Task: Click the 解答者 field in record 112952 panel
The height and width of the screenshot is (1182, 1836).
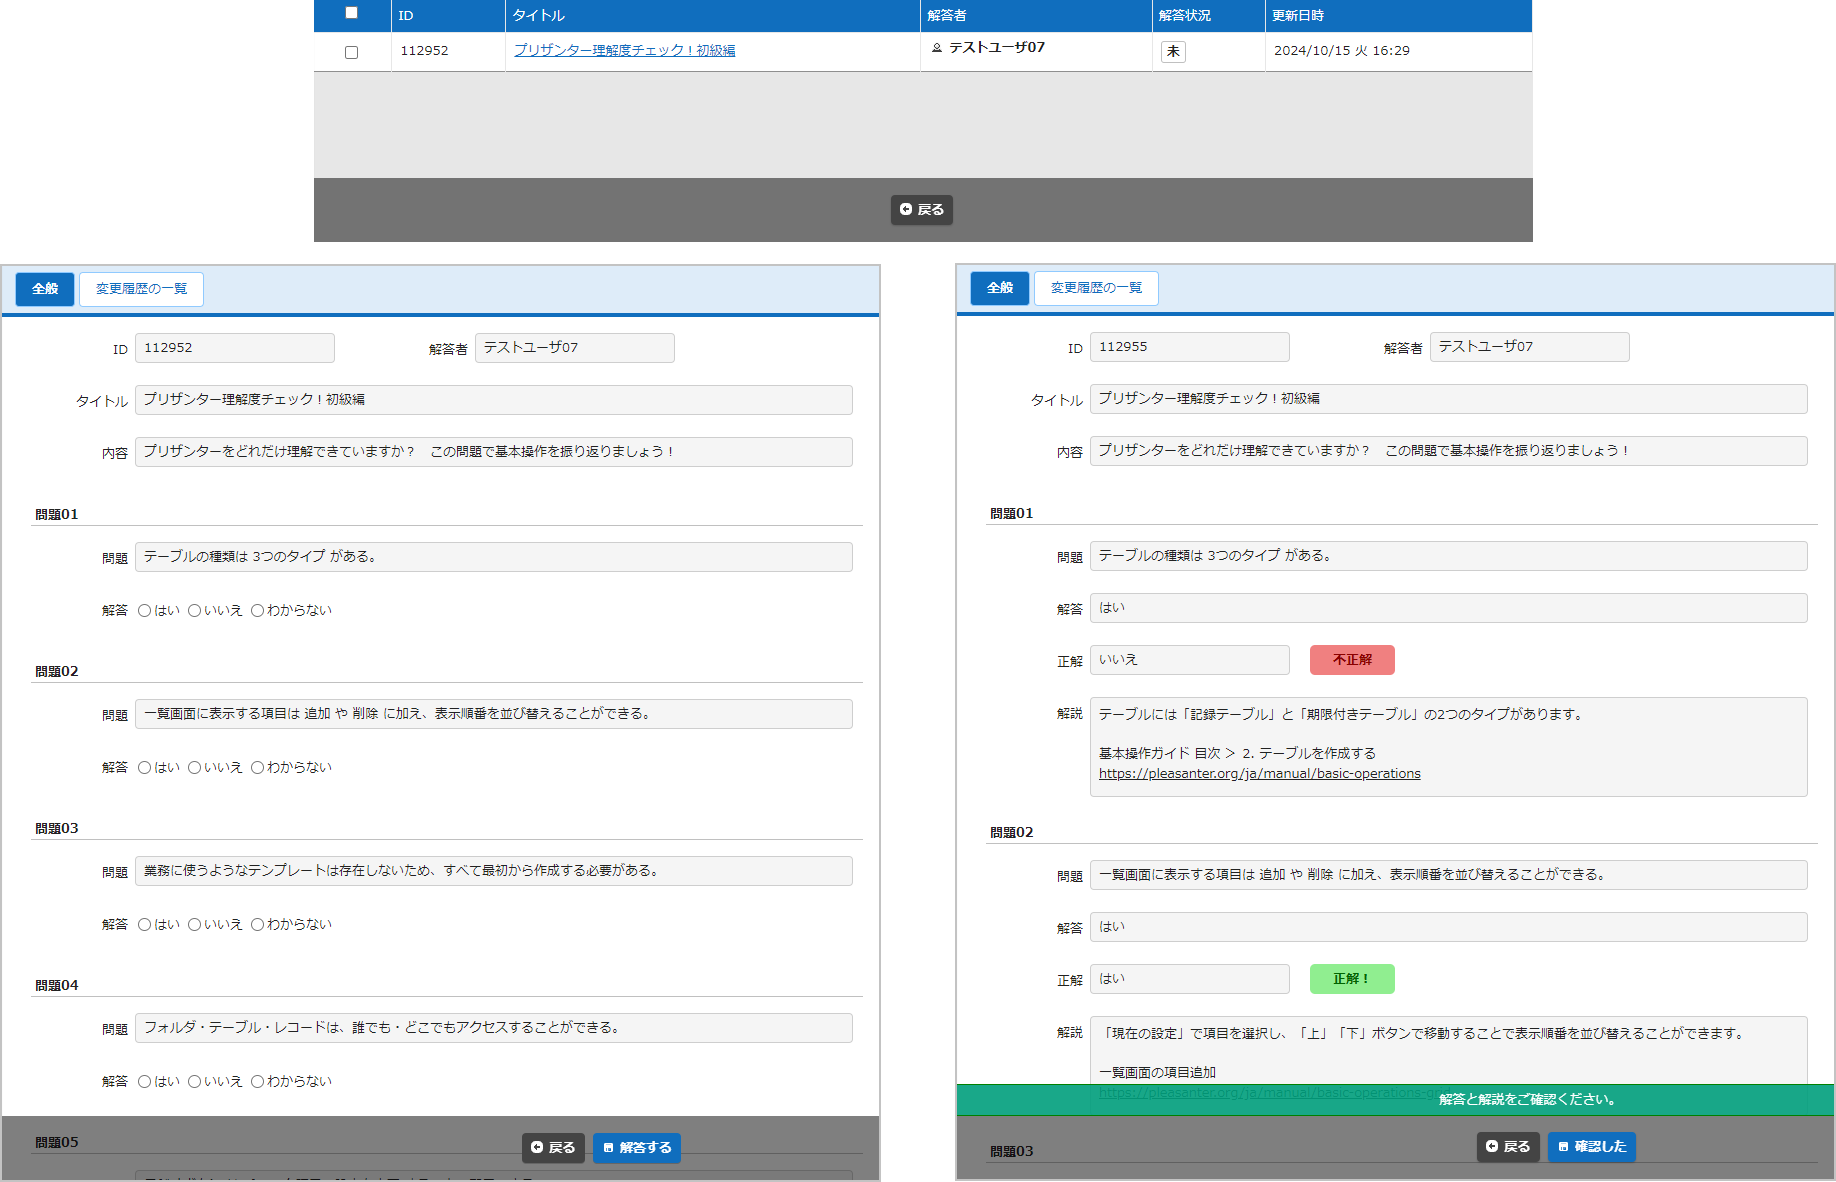Action: click(x=575, y=348)
